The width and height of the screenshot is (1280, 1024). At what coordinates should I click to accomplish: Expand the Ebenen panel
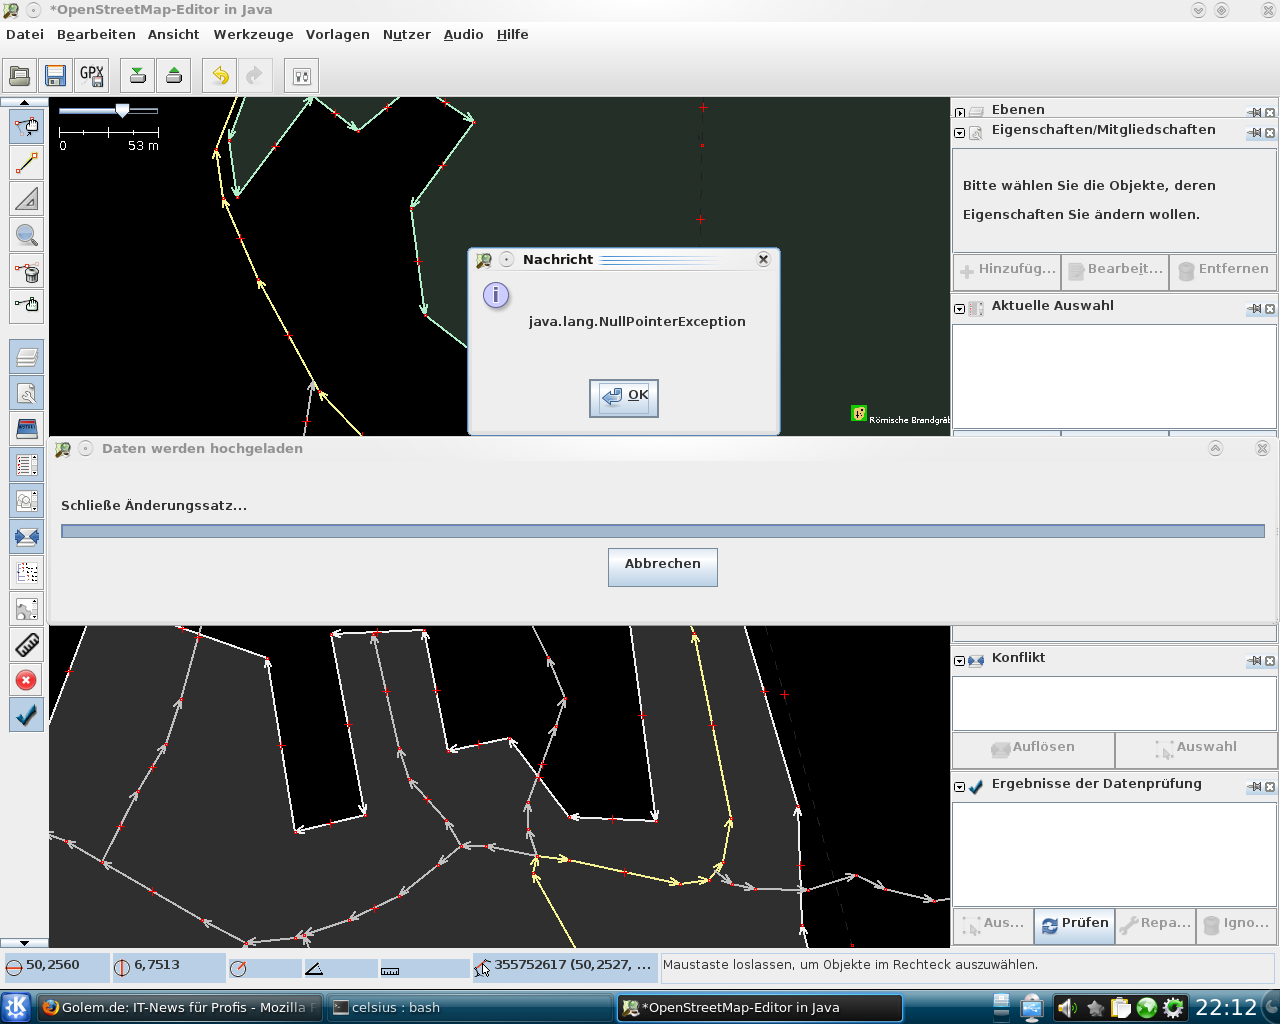[960, 112]
